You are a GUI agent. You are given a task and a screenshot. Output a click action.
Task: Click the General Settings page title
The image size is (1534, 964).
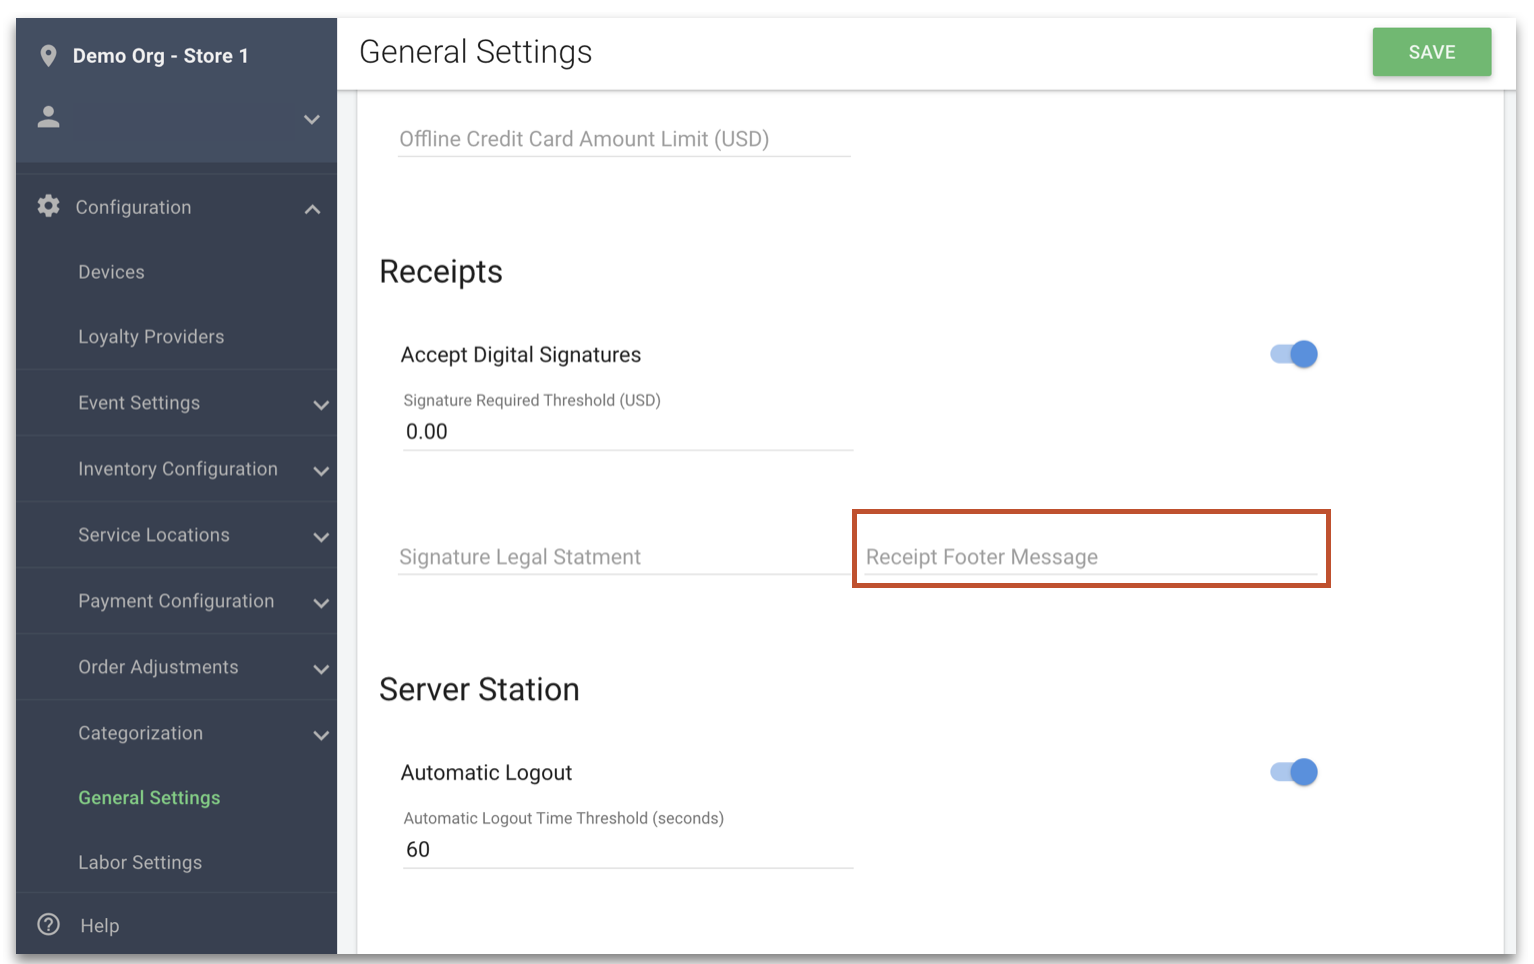(x=476, y=52)
